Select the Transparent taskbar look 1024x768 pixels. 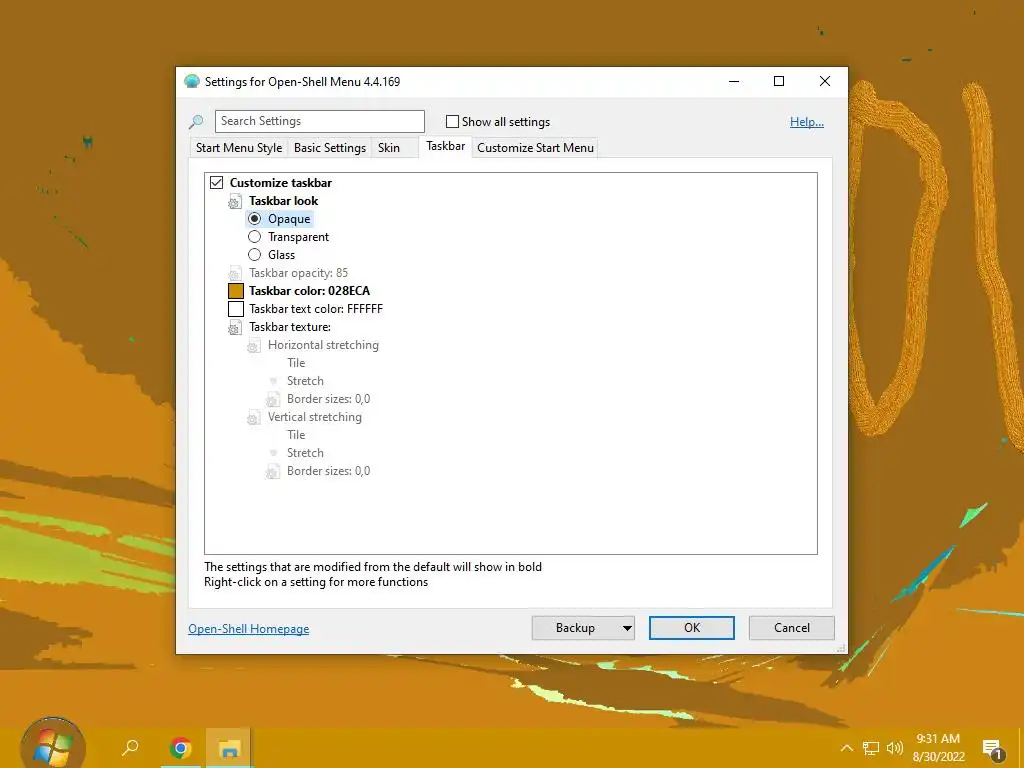(x=255, y=237)
